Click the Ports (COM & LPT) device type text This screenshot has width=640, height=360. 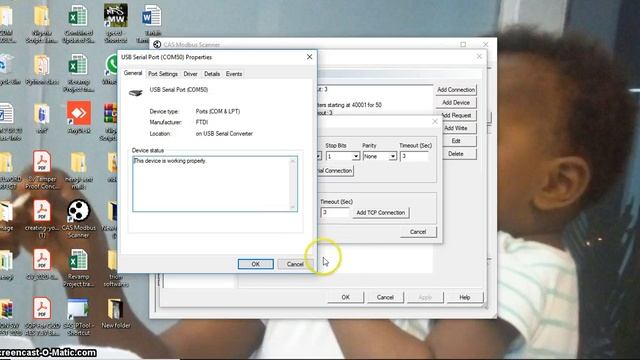[x=218, y=111]
